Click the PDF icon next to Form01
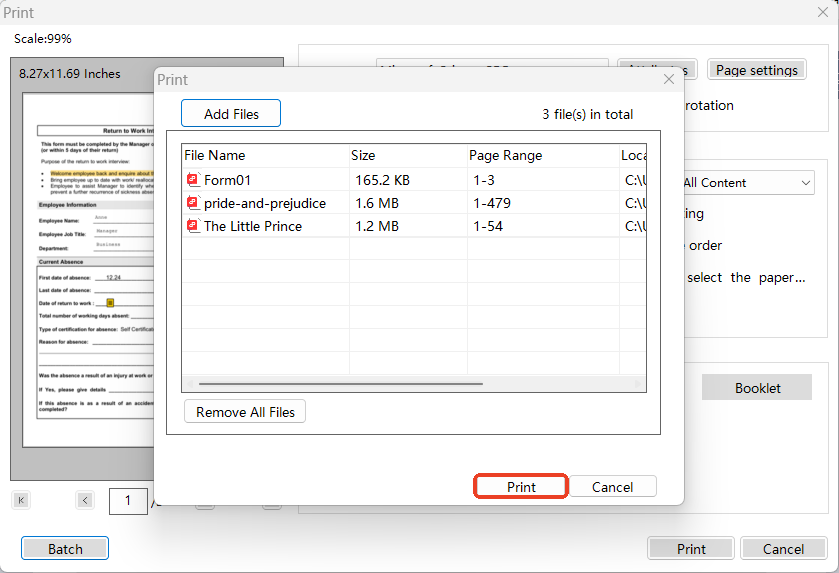839x573 pixels. coord(193,180)
